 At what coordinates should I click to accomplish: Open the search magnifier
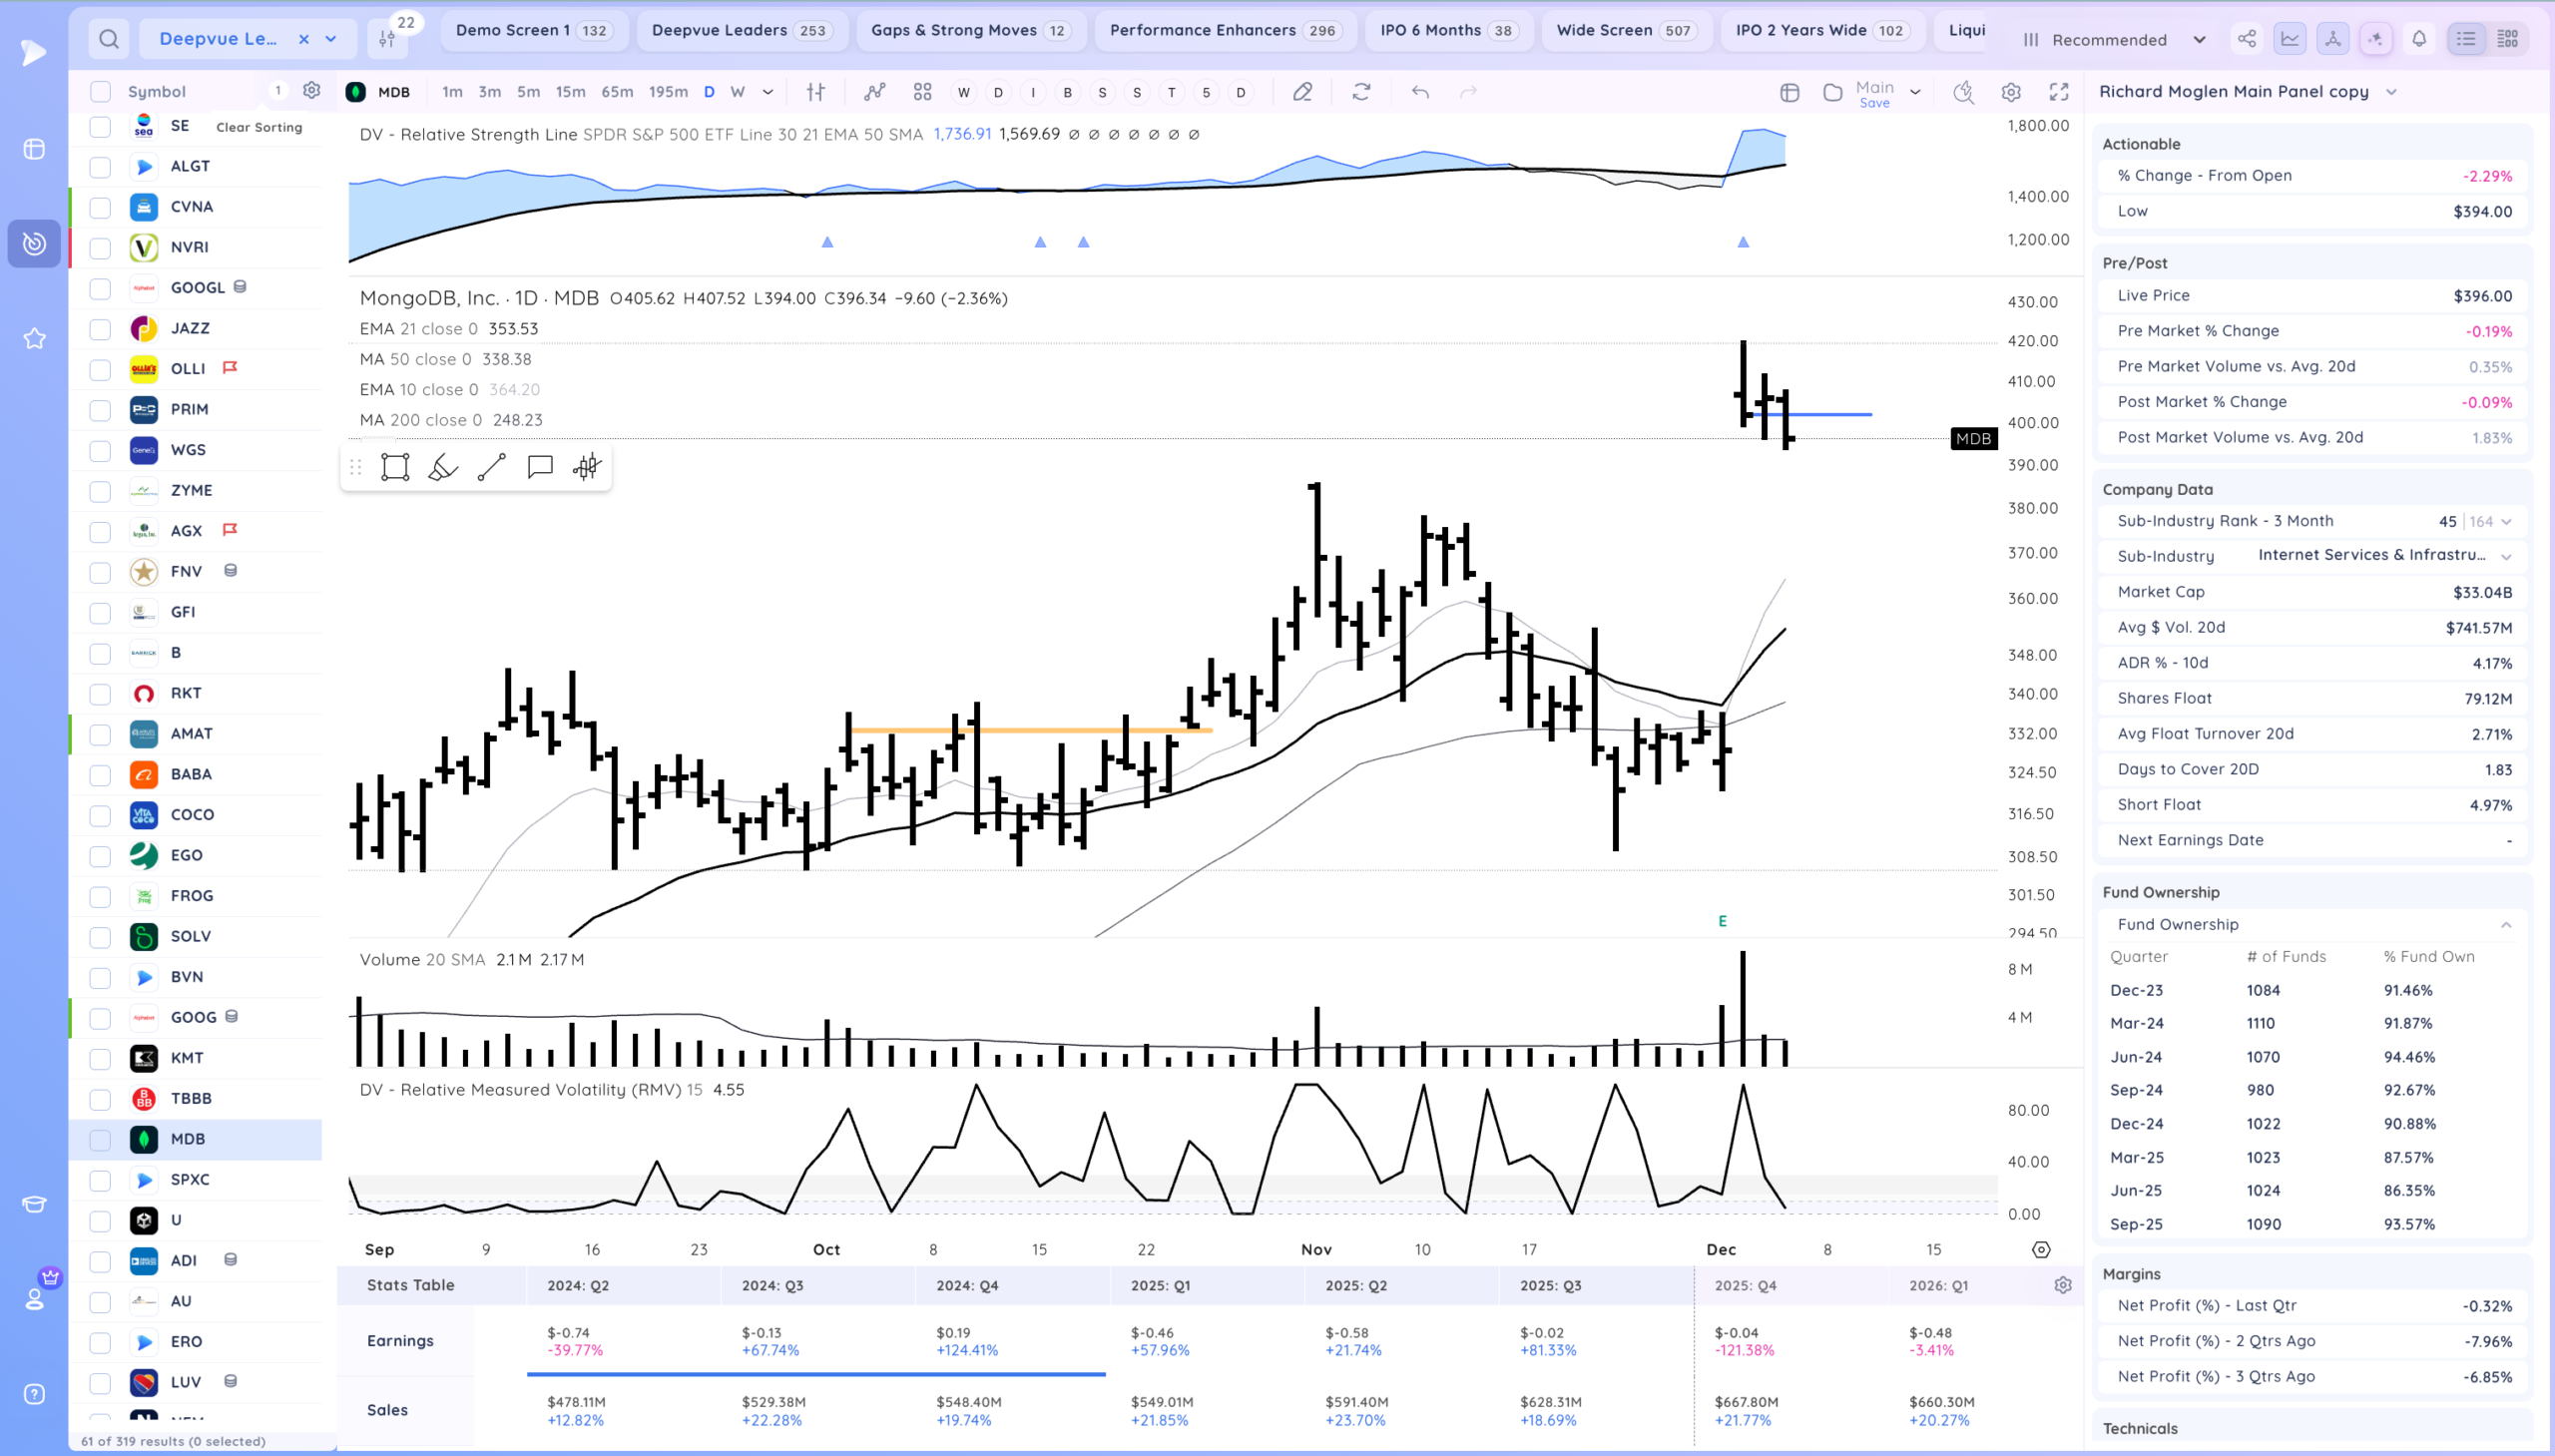point(109,39)
